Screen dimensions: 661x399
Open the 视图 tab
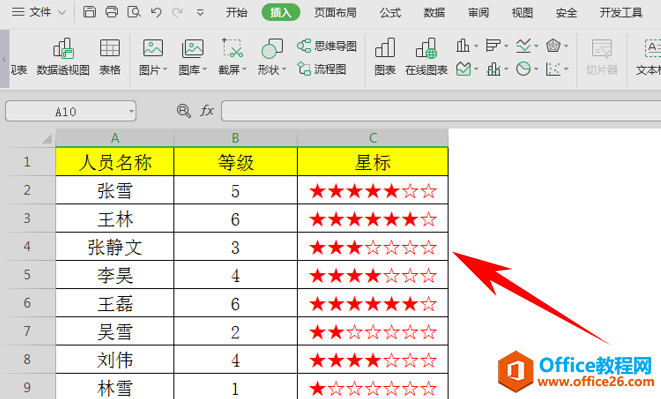click(x=522, y=13)
